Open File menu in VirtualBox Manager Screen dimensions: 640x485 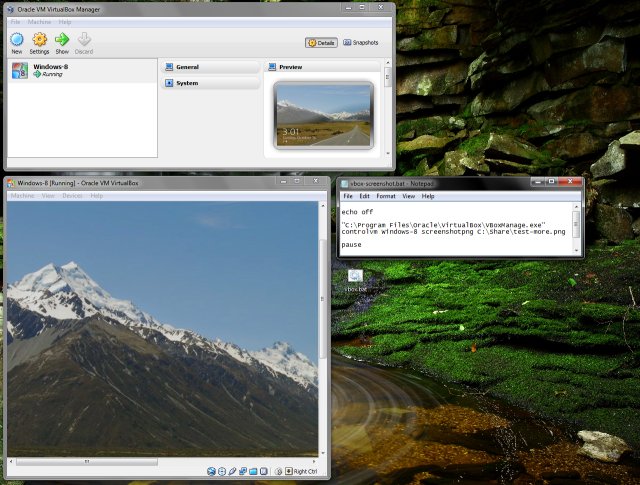coord(15,22)
